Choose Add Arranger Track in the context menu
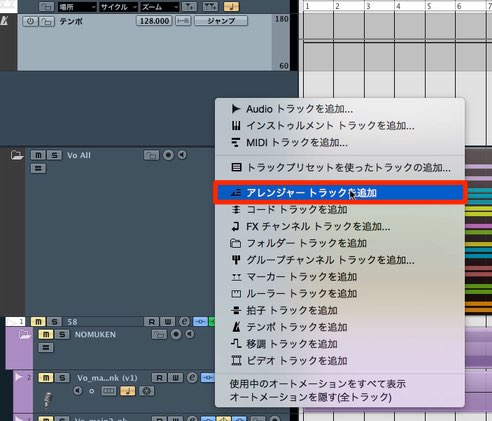492x421 pixels. [x=340, y=193]
